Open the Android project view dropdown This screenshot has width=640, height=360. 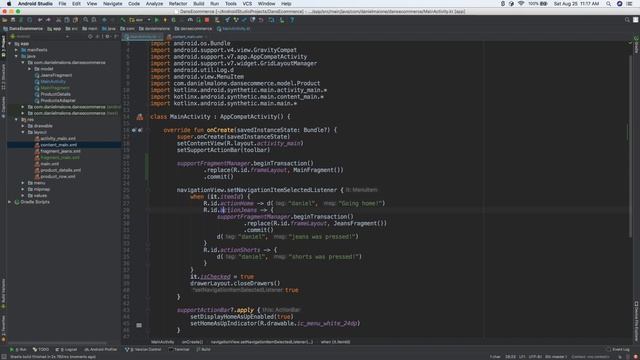39,36
